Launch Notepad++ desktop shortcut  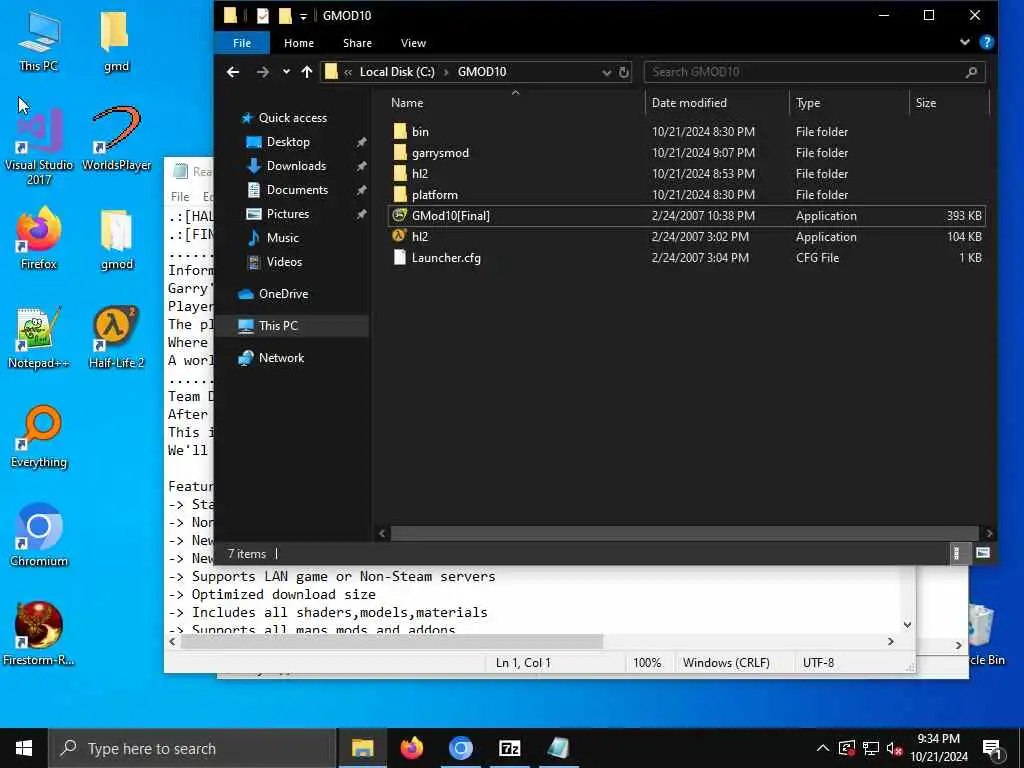39,338
